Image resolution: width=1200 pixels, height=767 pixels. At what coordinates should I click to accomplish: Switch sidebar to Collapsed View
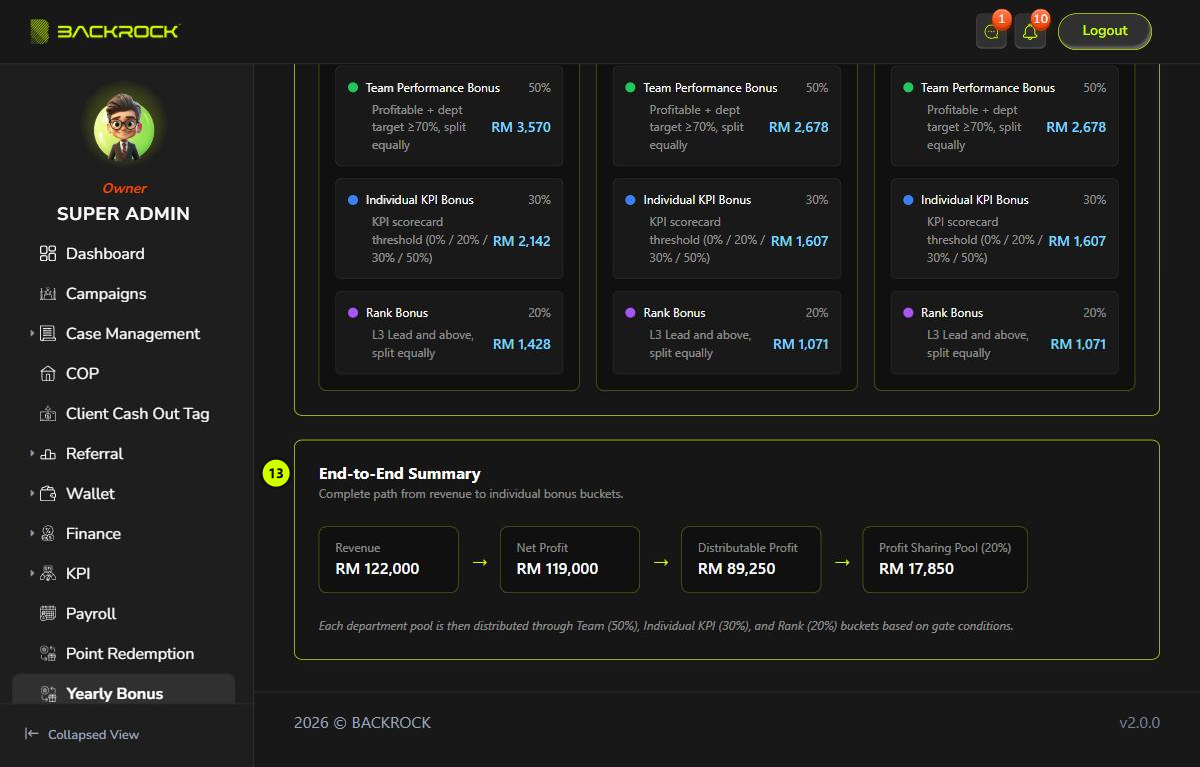click(82, 735)
